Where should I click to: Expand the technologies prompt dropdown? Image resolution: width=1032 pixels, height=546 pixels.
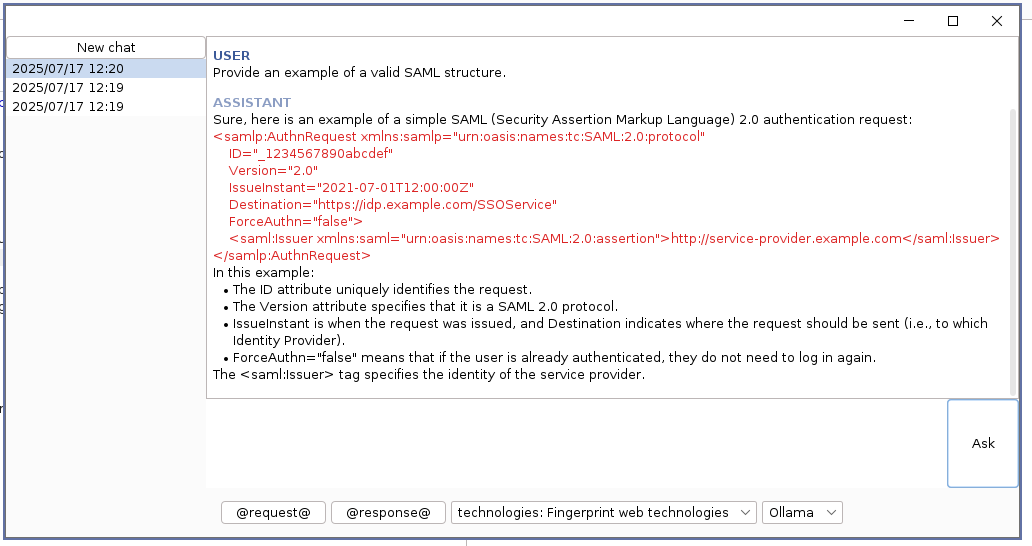pyautogui.click(x=604, y=512)
